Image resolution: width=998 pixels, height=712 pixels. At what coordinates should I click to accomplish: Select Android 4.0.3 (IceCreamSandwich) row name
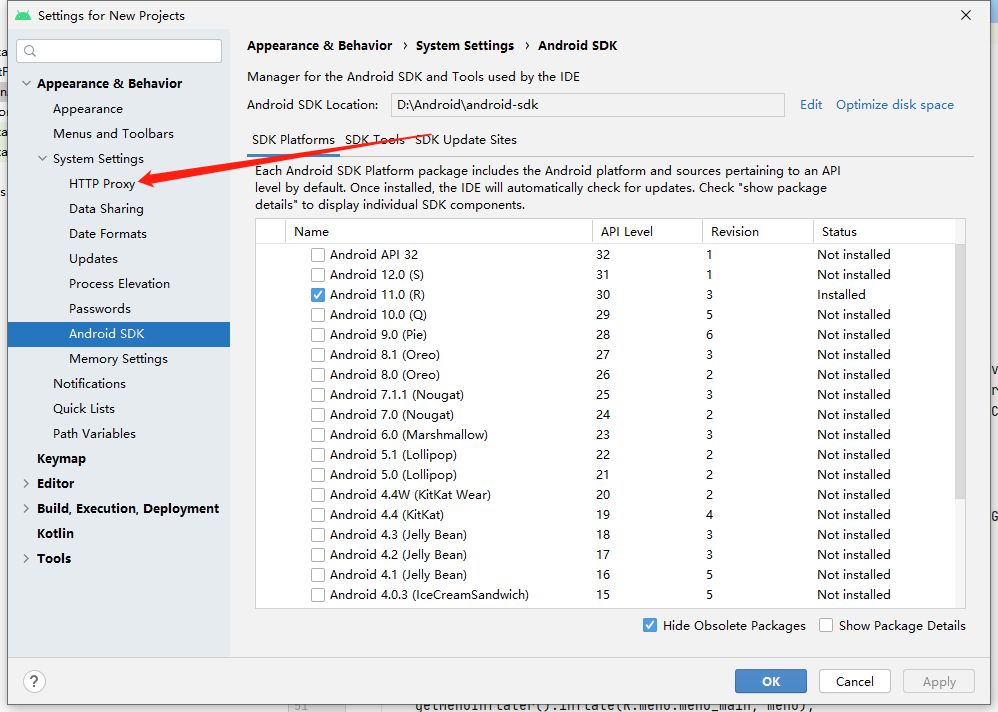pyautogui.click(x=429, y=595)
